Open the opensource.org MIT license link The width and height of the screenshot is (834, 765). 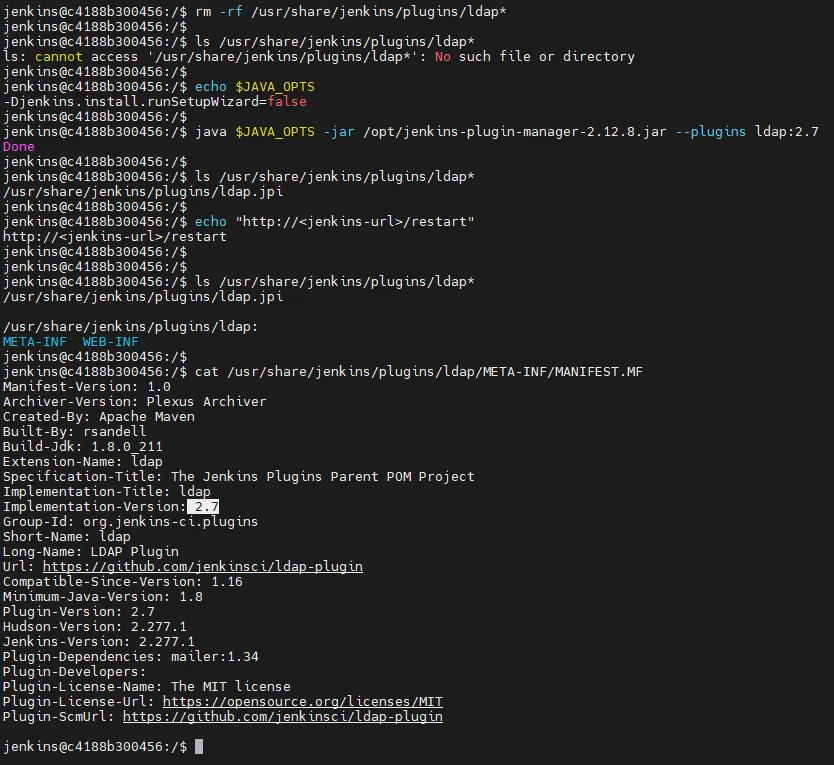(x=303, y=702)
